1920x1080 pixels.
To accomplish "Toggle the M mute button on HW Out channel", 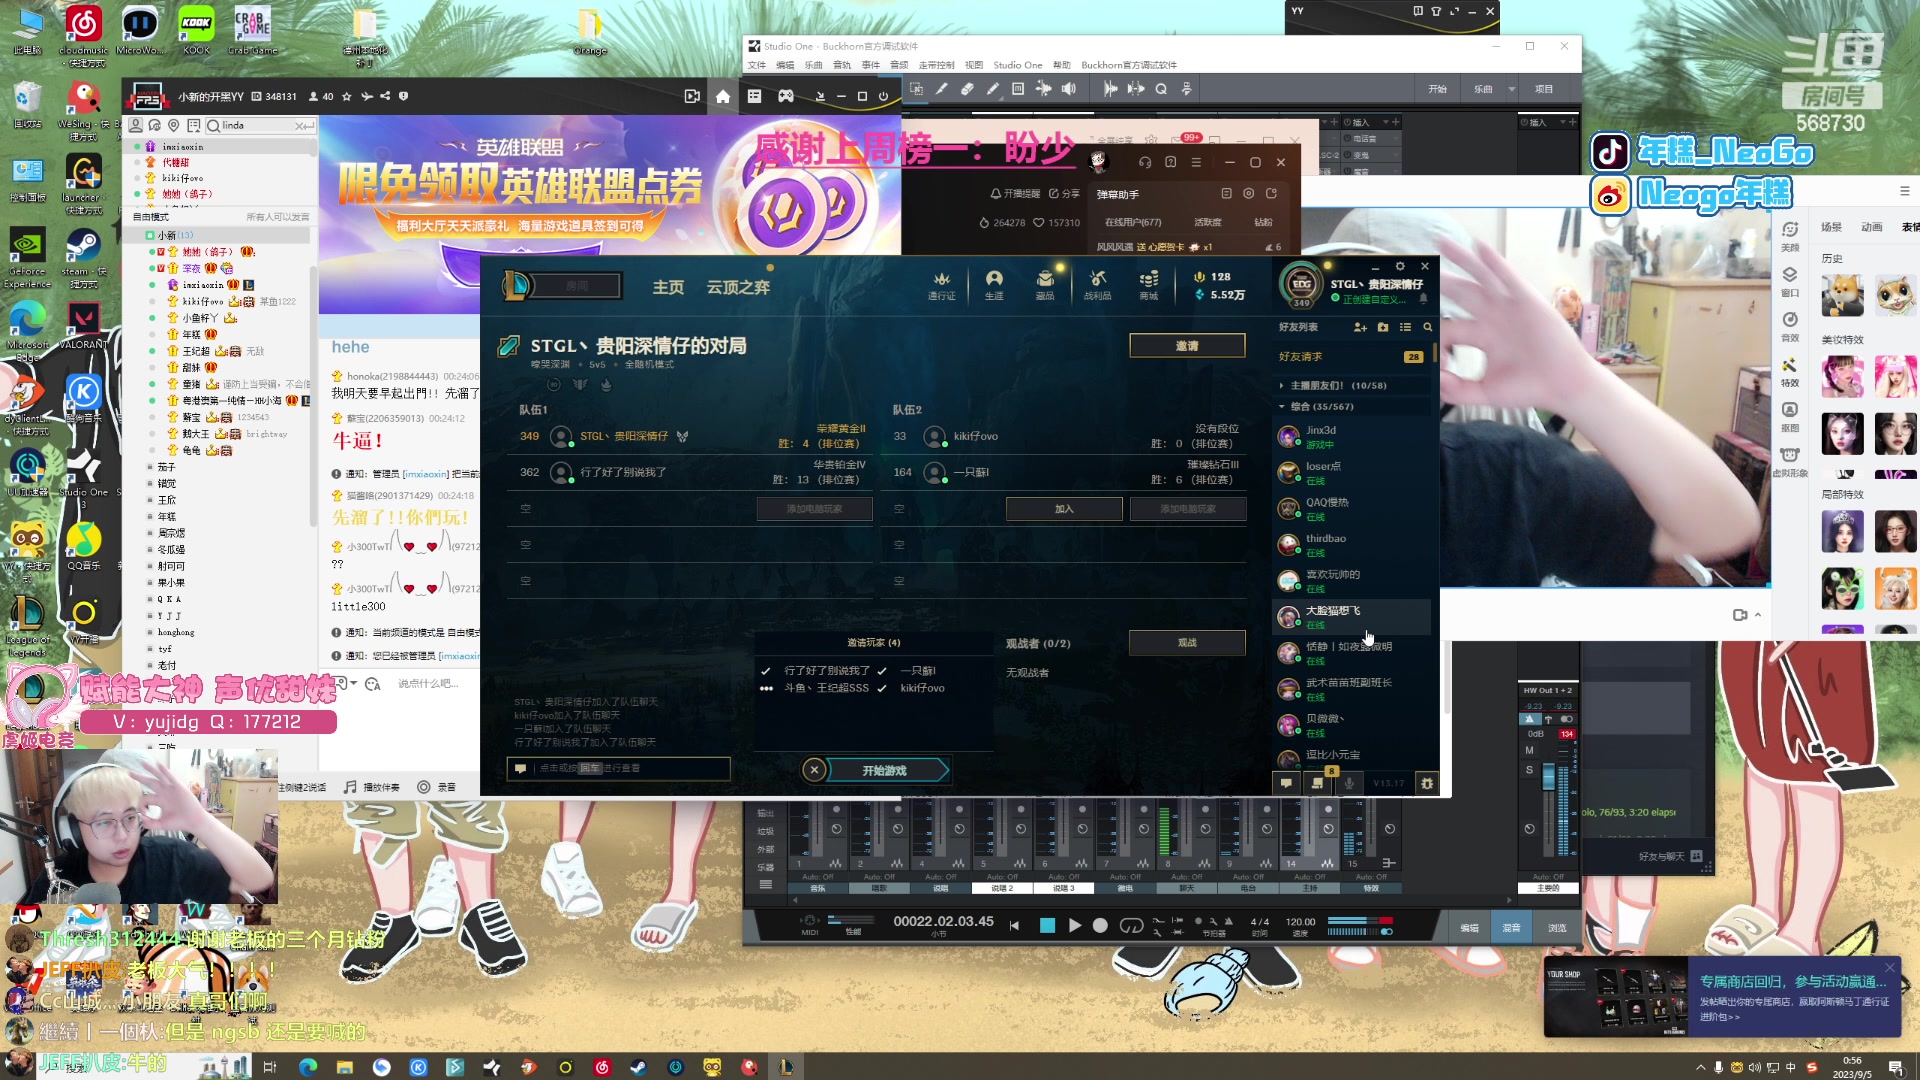I will (x=1529, y=750).
